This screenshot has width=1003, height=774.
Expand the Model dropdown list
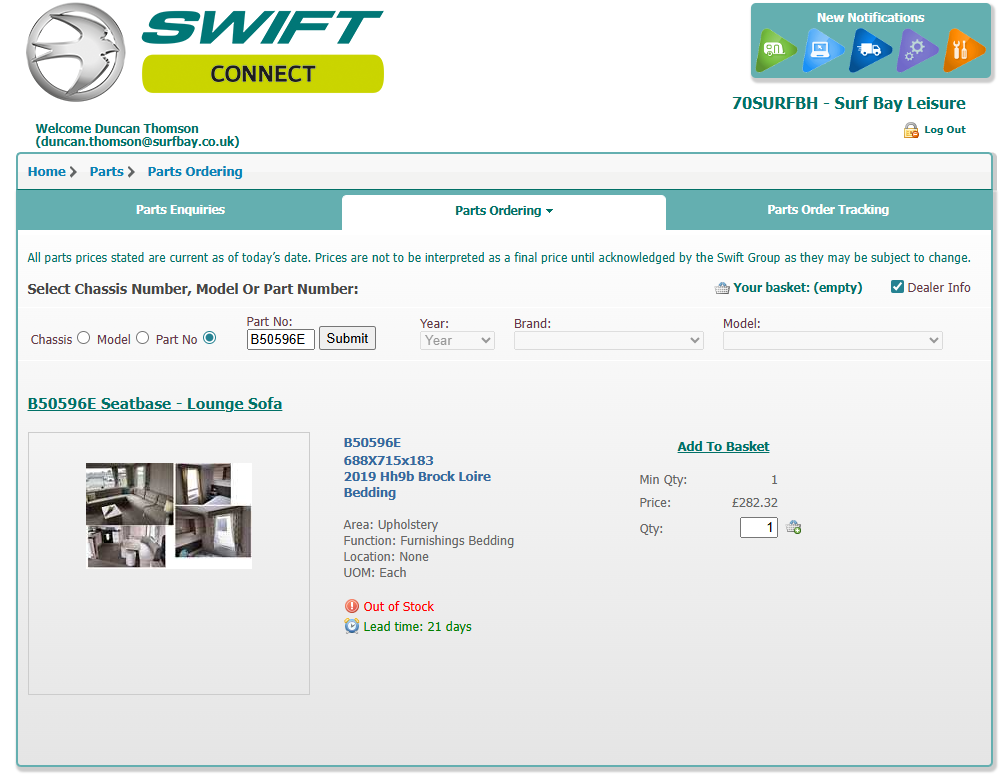832,340
